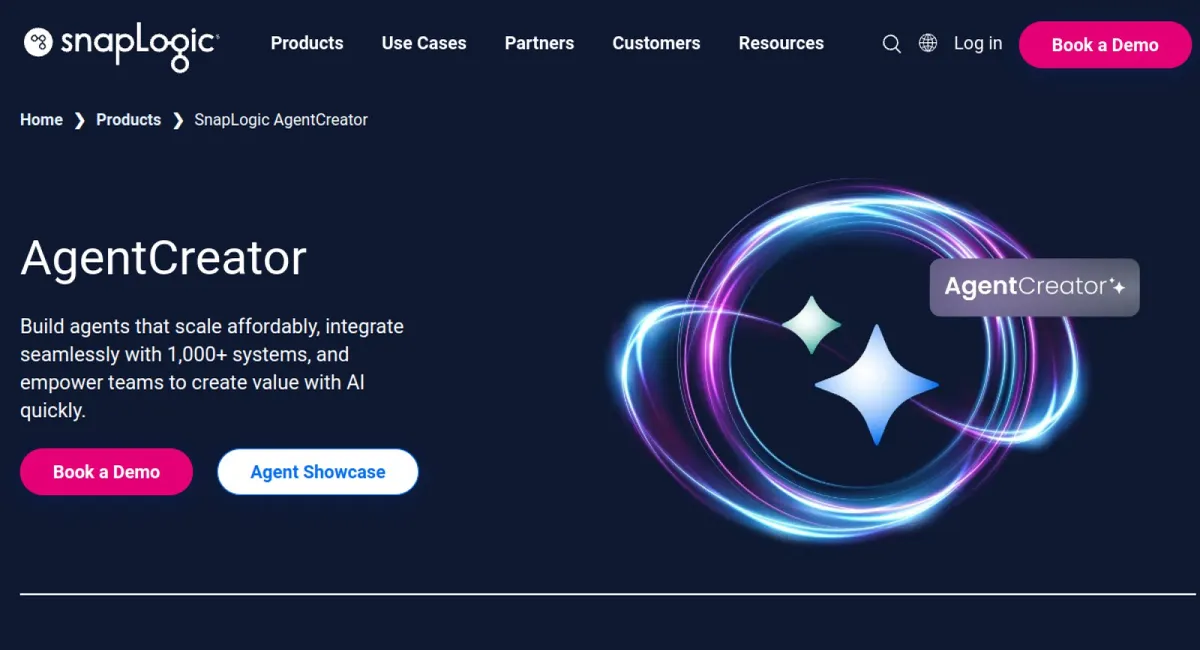Click Book a Demo below description

click(x=106, y=472)
